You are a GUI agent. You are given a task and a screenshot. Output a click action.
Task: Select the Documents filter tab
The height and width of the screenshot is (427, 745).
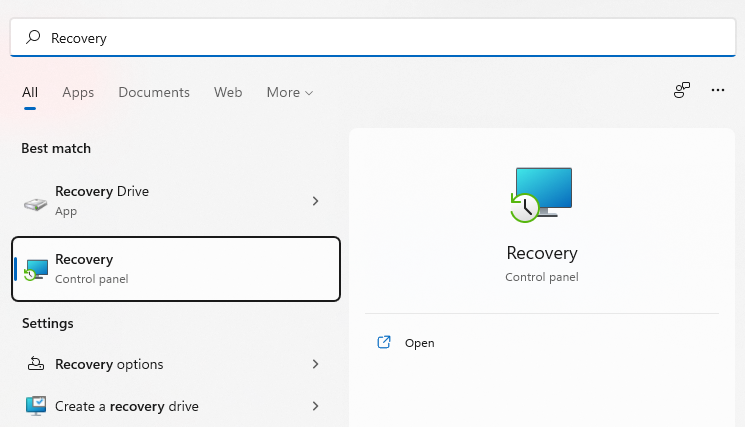(154, 92)
